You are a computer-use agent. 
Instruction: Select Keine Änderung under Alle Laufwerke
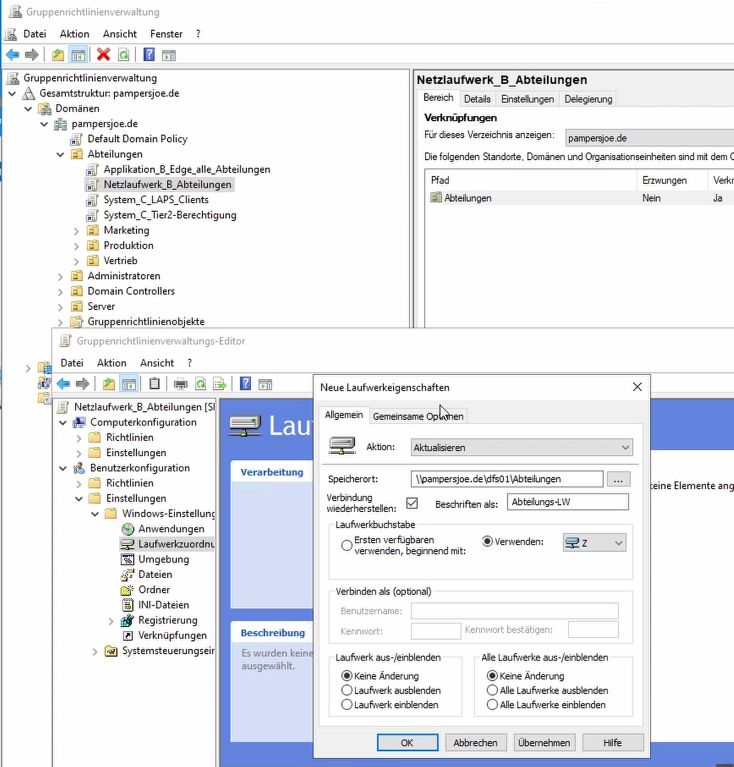492,676
